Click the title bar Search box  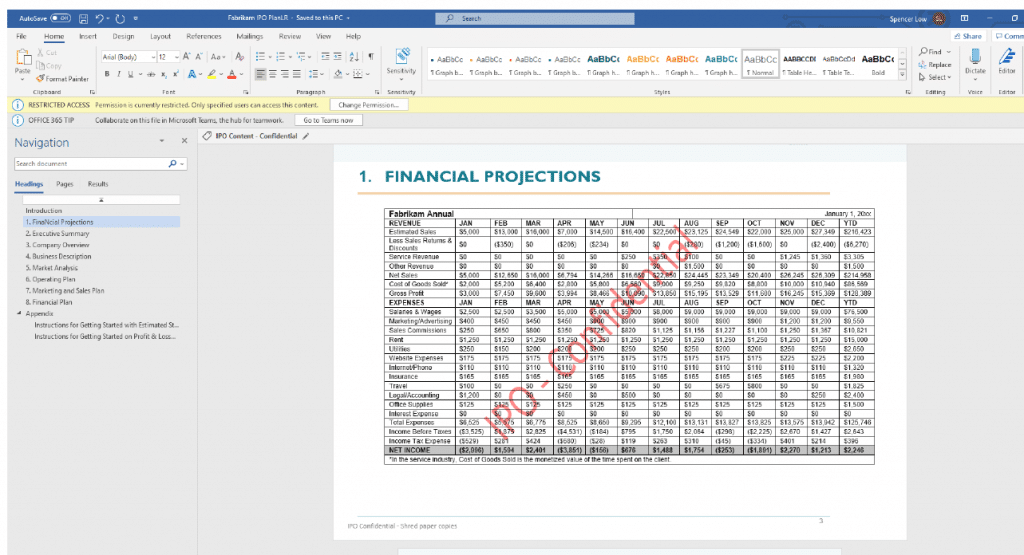pos(535,18)
